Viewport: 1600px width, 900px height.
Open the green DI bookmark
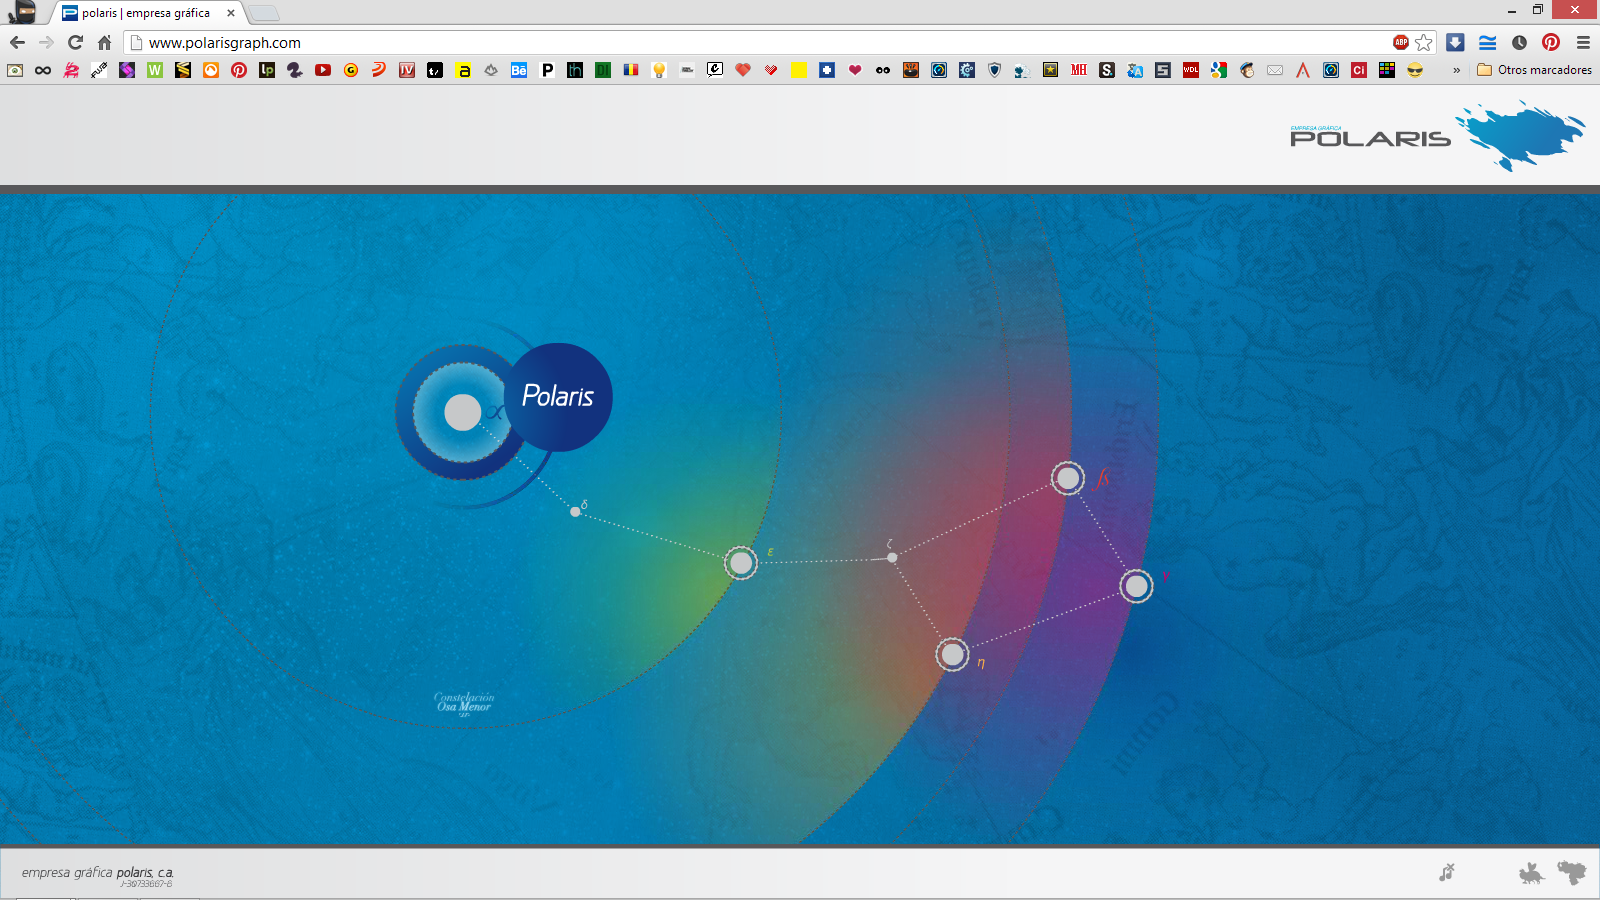pos(603,70)
